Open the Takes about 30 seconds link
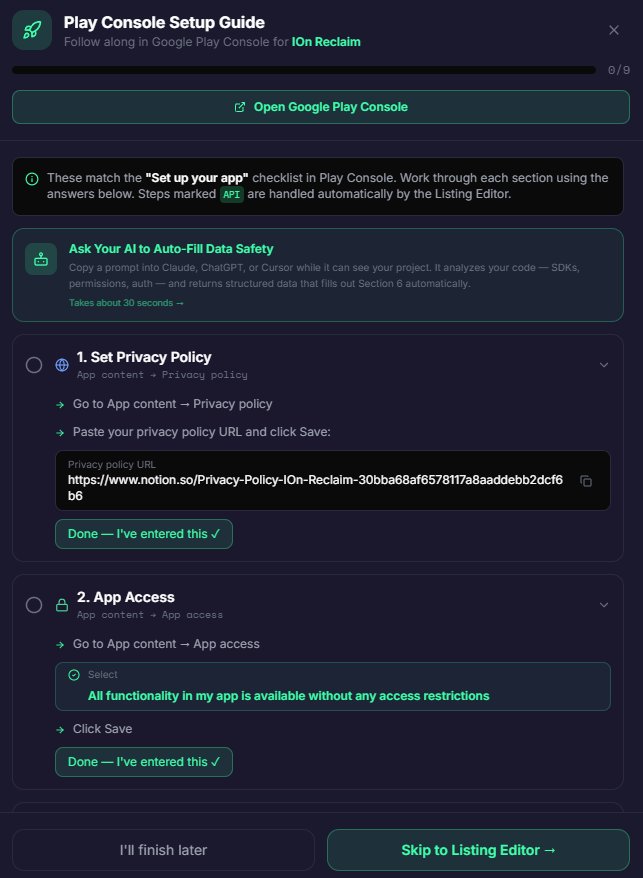Screen dimensions: 643x878 point(126,302)
